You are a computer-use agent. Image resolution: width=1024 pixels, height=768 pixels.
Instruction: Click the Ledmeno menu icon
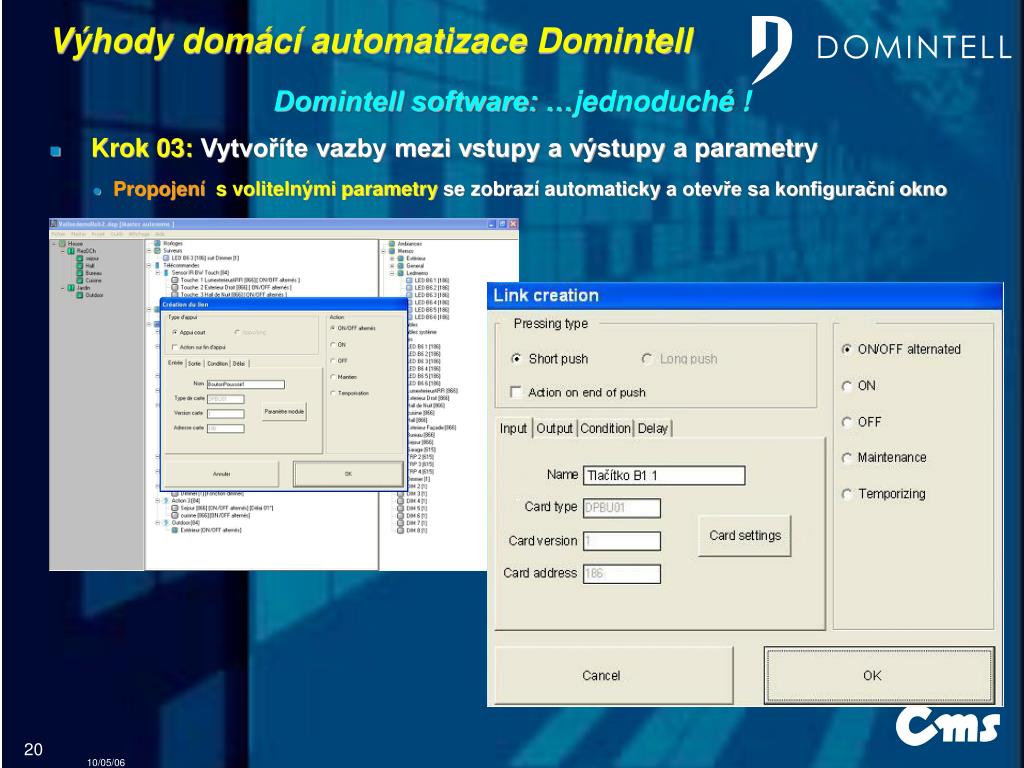tap(401, 273)
